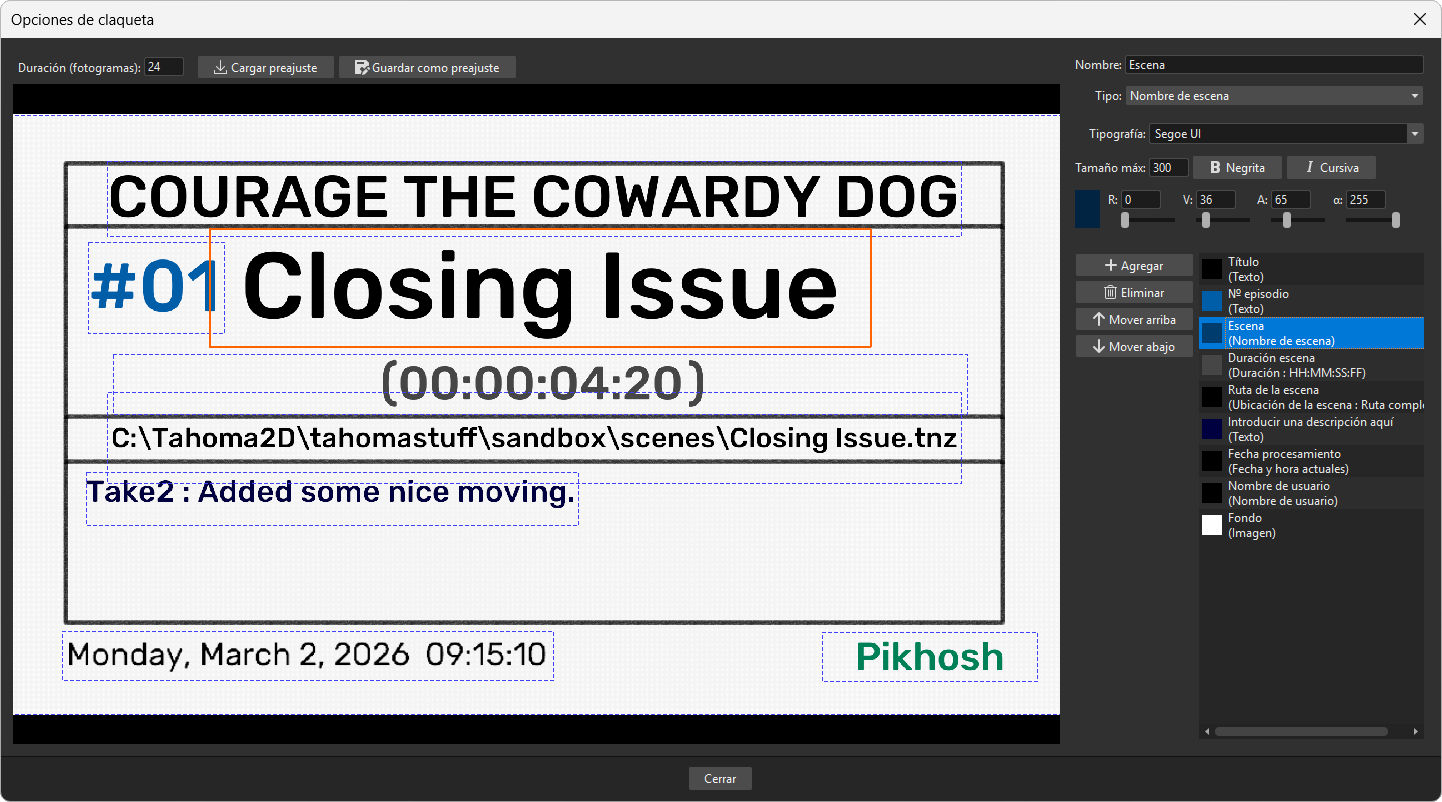Image resolution: width=1442 pixels, height=802 pixels.
Task: Click the Guardar como preajuste save icon
Action: click(x=361, y=68)
